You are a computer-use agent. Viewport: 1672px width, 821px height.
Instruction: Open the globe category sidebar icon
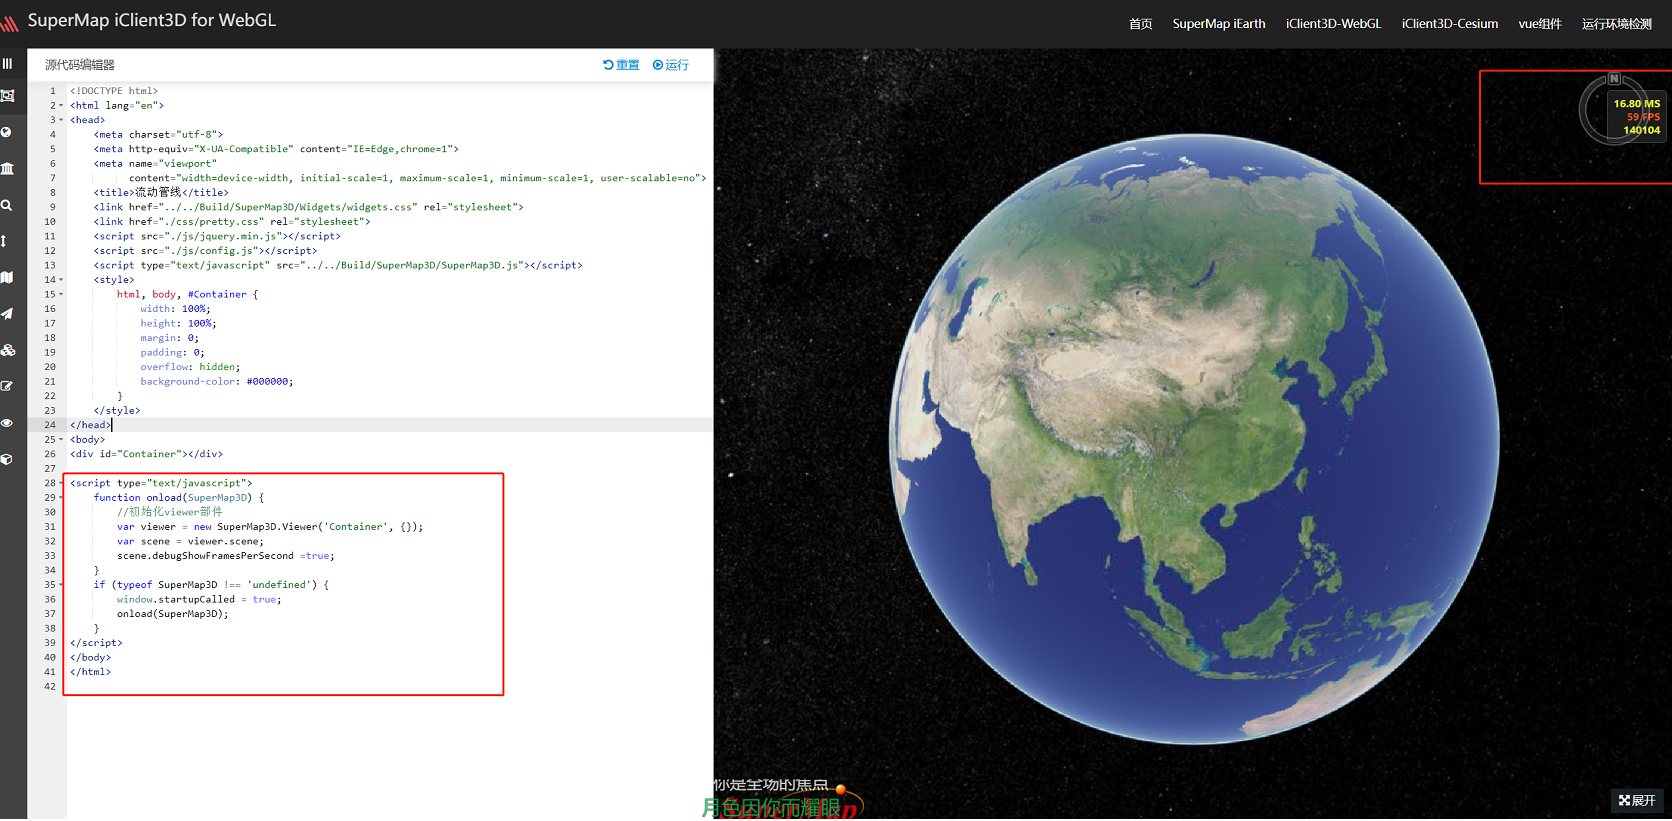6,132
